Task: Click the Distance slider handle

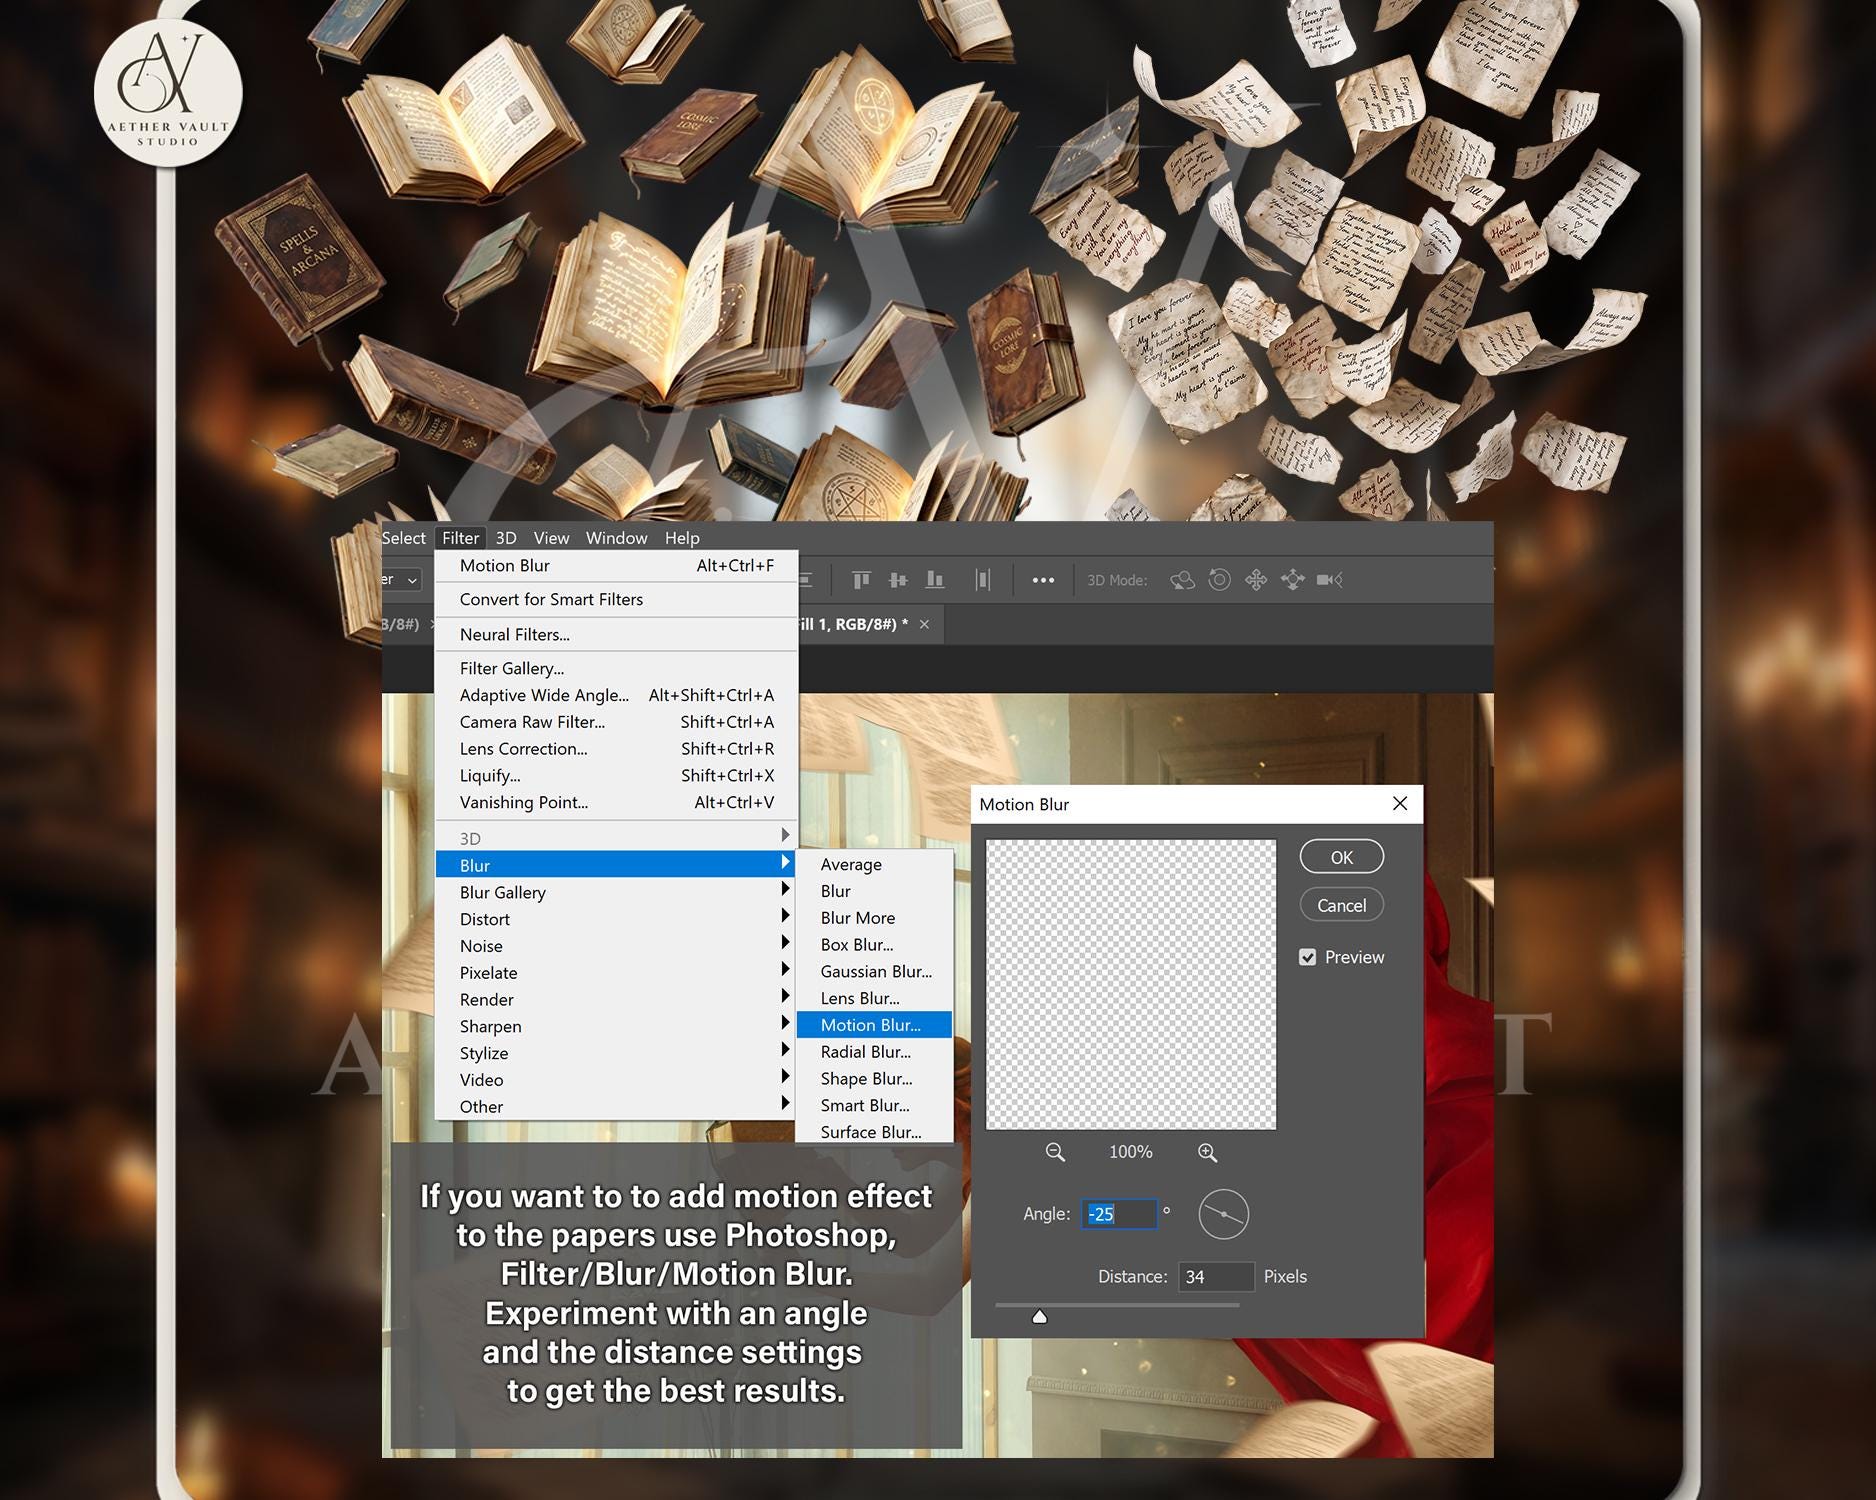Action: click(x=1039, y=1316)
